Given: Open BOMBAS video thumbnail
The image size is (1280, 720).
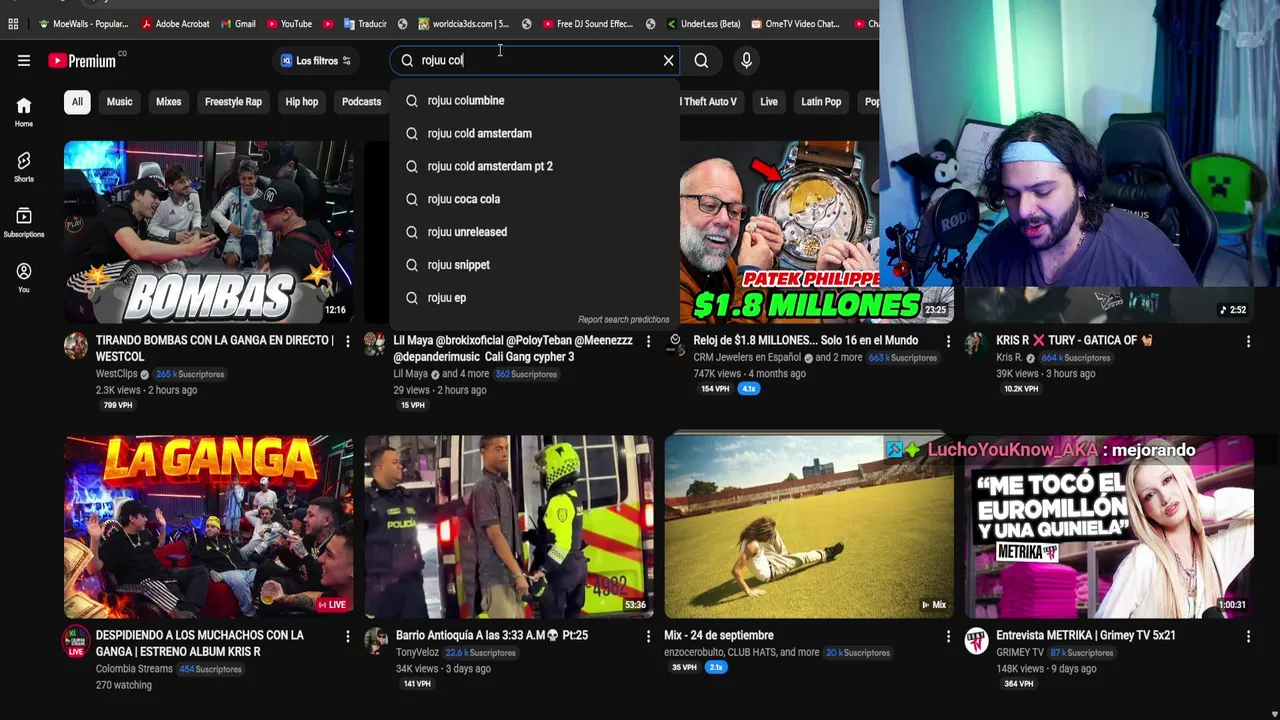Looking at the screenshot, I should pos(208,232).
